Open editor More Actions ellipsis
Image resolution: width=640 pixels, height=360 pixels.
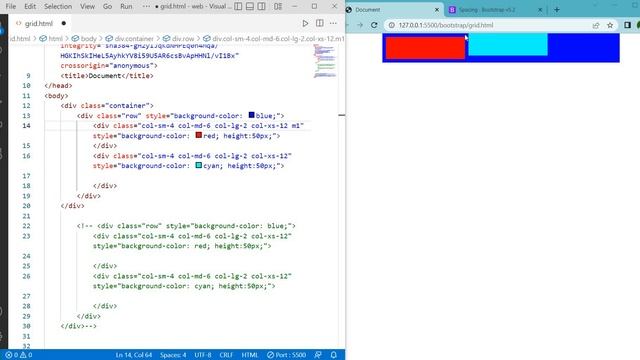point(333,23)
